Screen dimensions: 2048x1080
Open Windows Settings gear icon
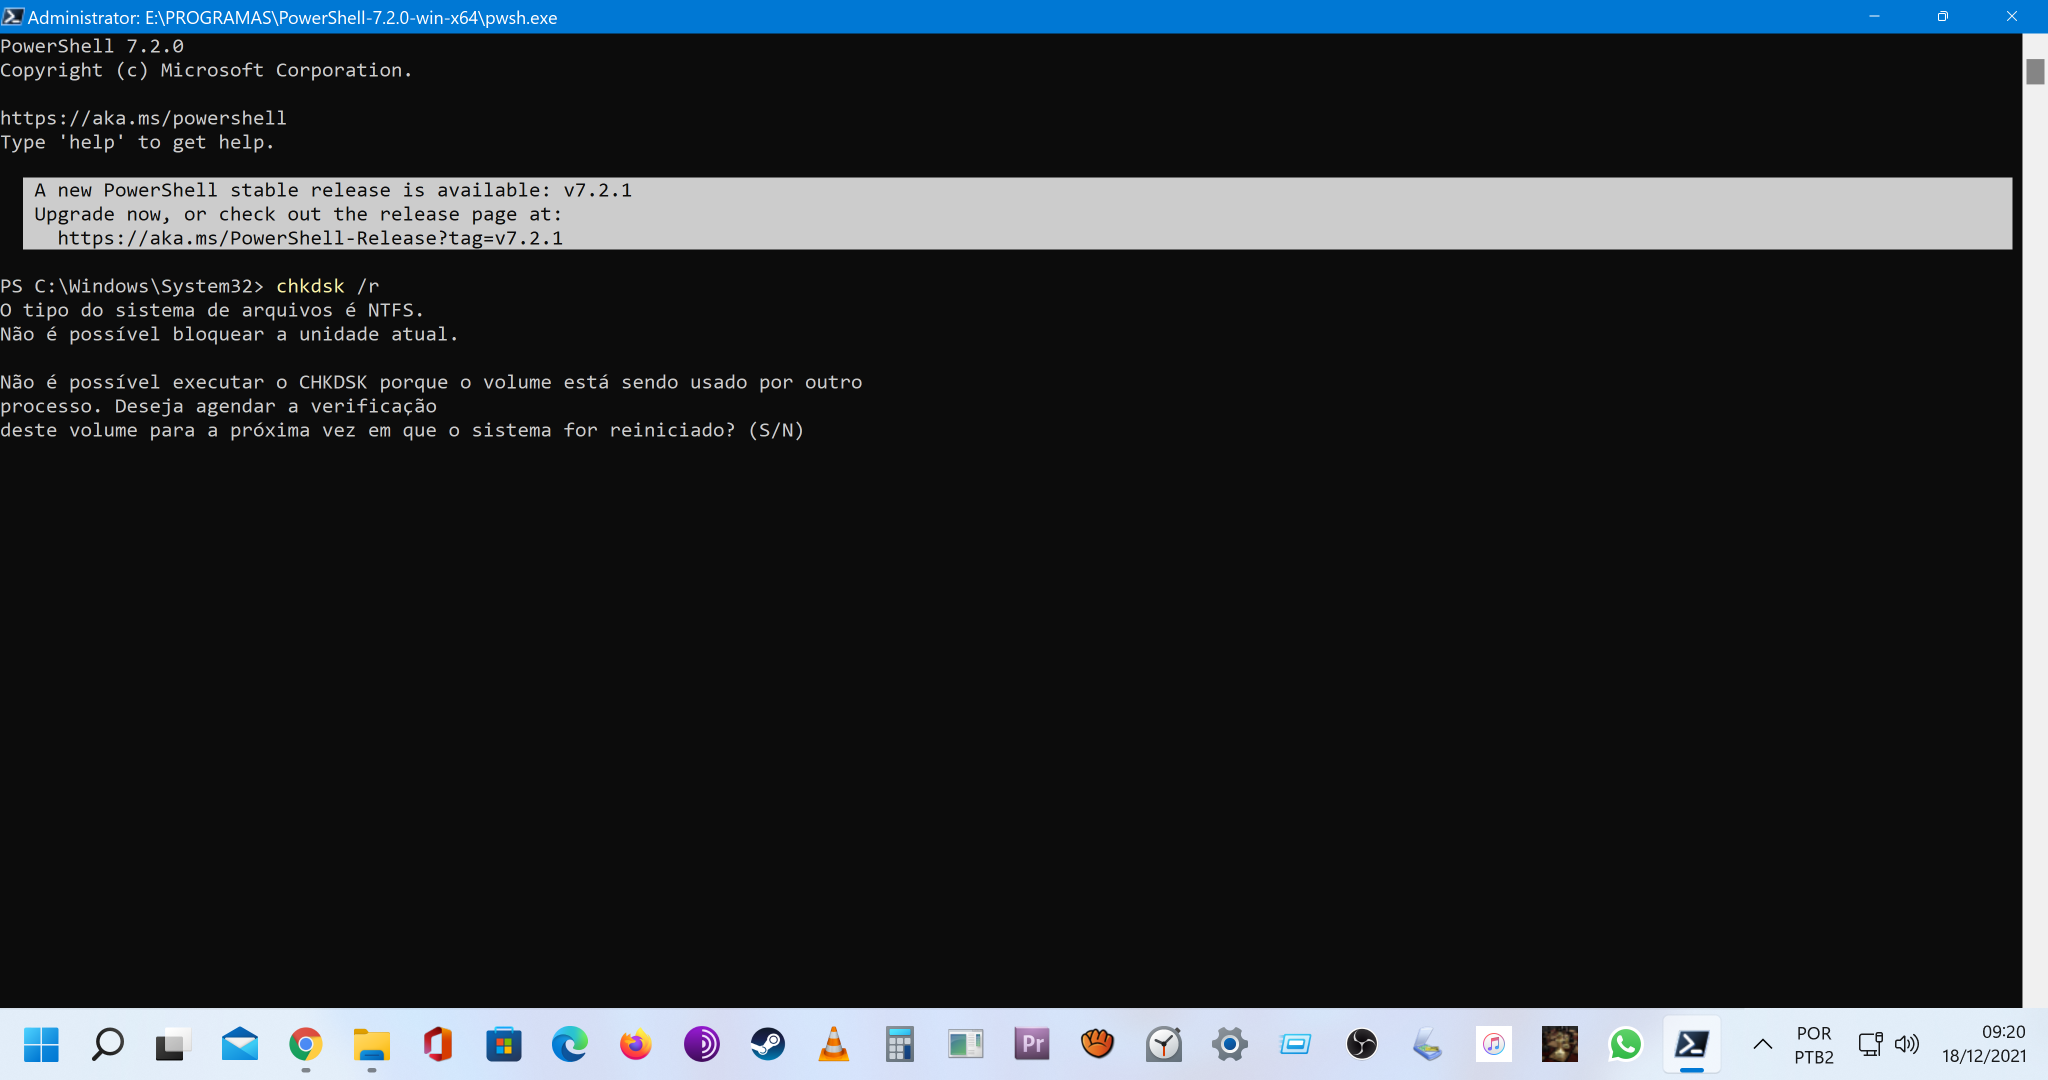pyautogui.click(x=1229, y=1045)
